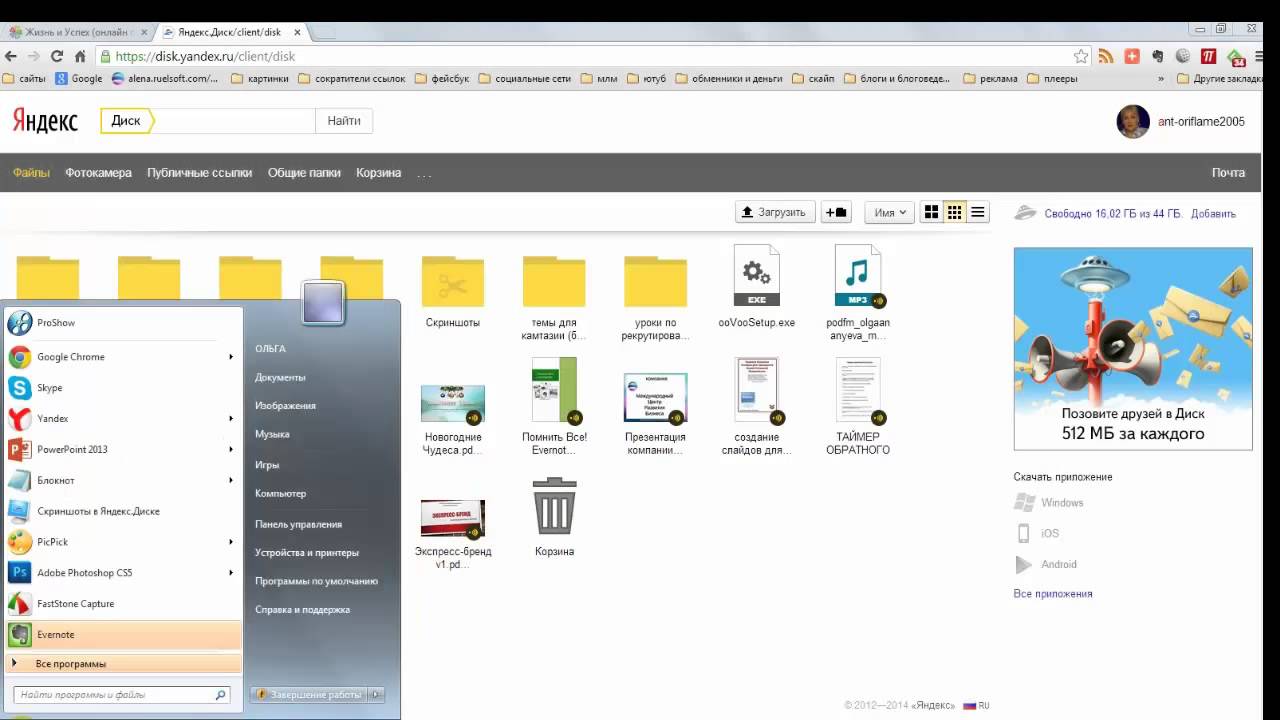Open Компьютер from the Start menu

tap(280, 493)
